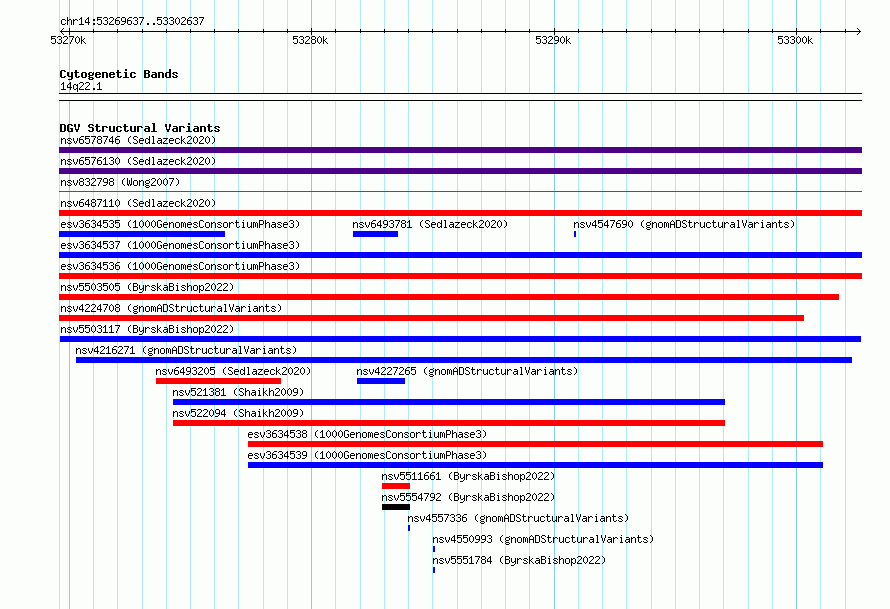Select the thin nsv832798 brown variant line

460,192
